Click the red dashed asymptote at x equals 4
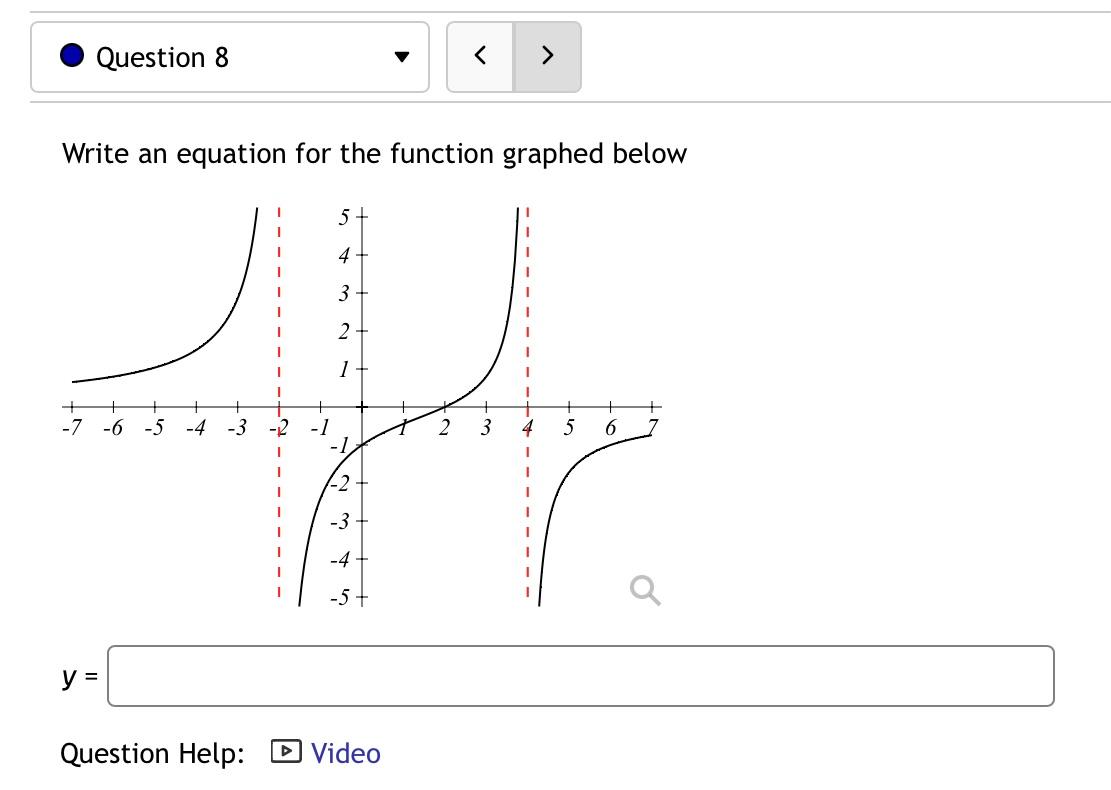This screenshot has width=1111, height=790. tap(528, 400)
